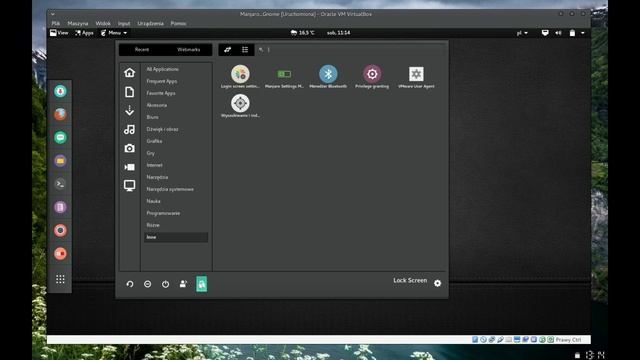Switch to icon grid view button
The height and width of the screenshot is (360, 640).
(227, 50)
